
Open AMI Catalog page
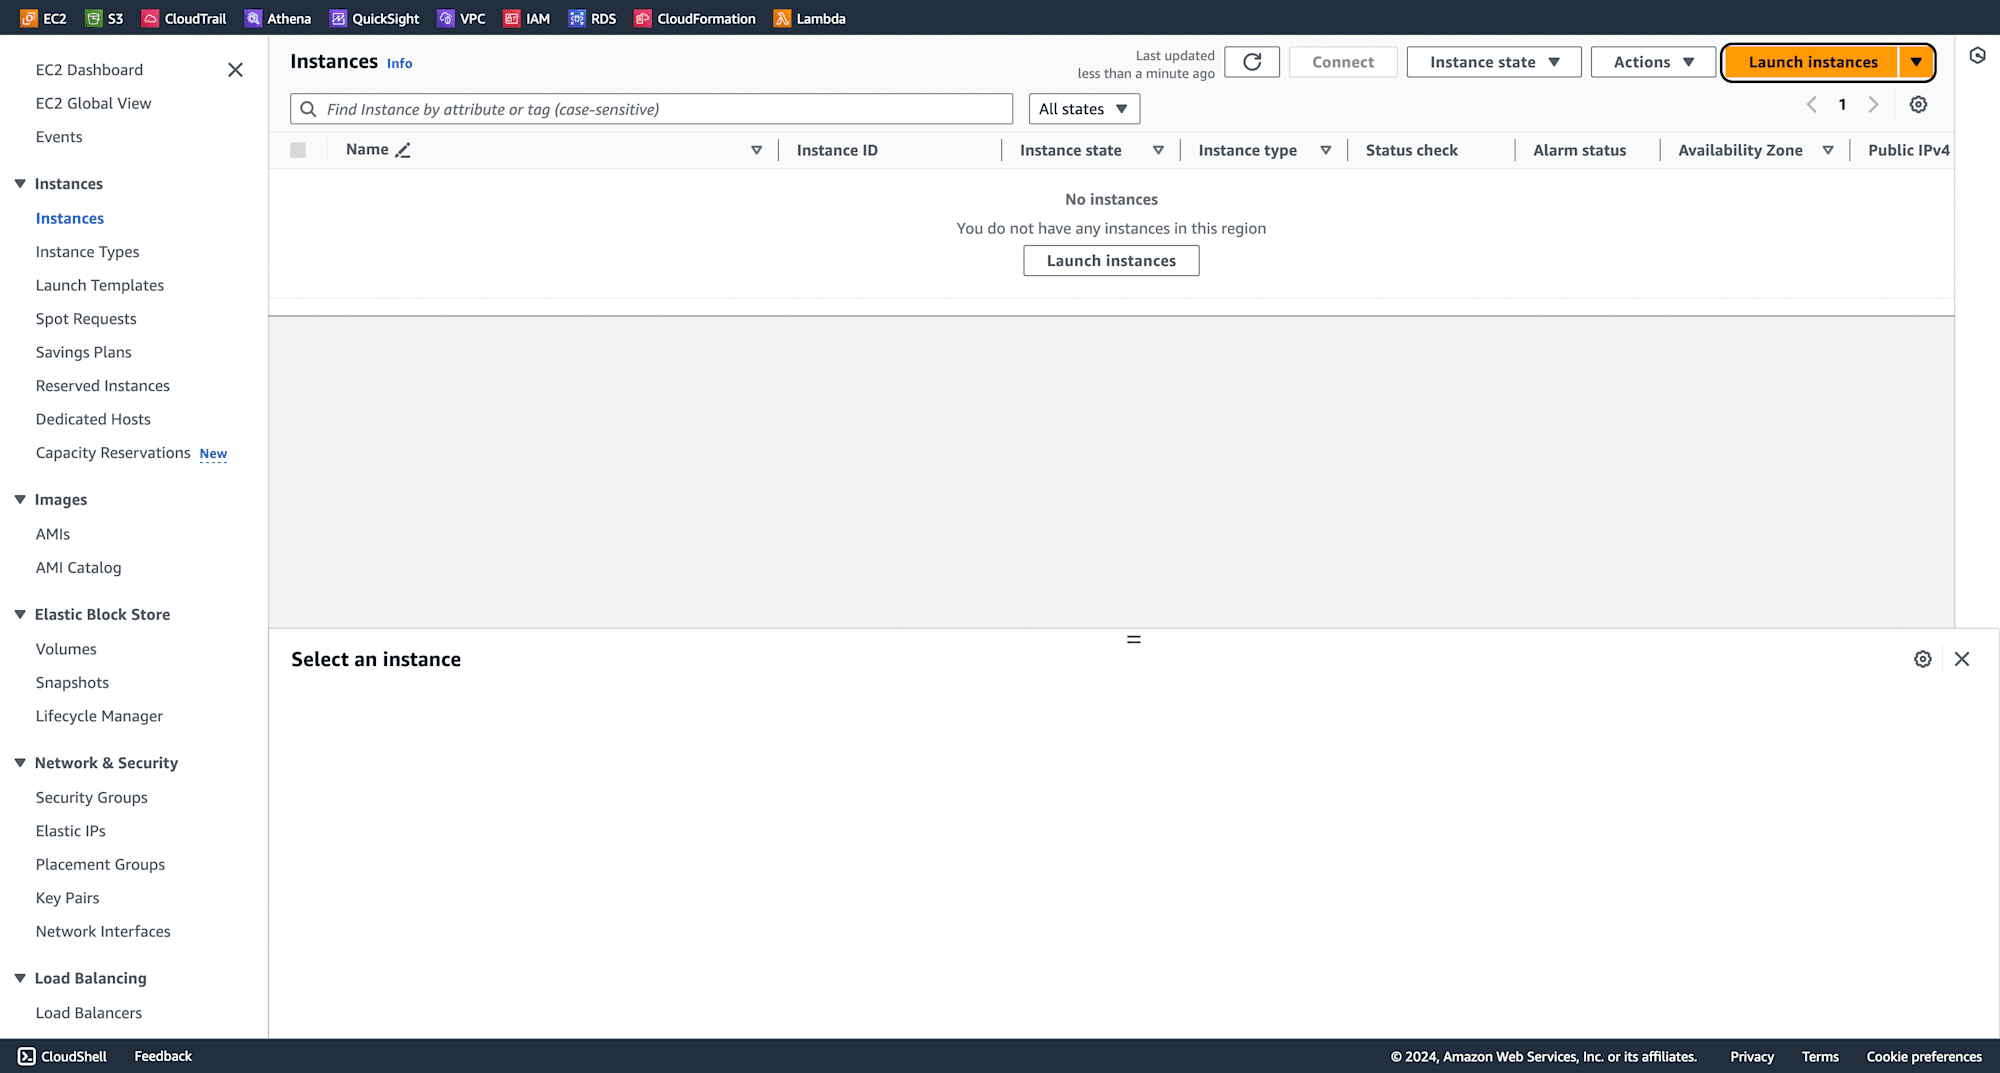(x=78, y=567)
